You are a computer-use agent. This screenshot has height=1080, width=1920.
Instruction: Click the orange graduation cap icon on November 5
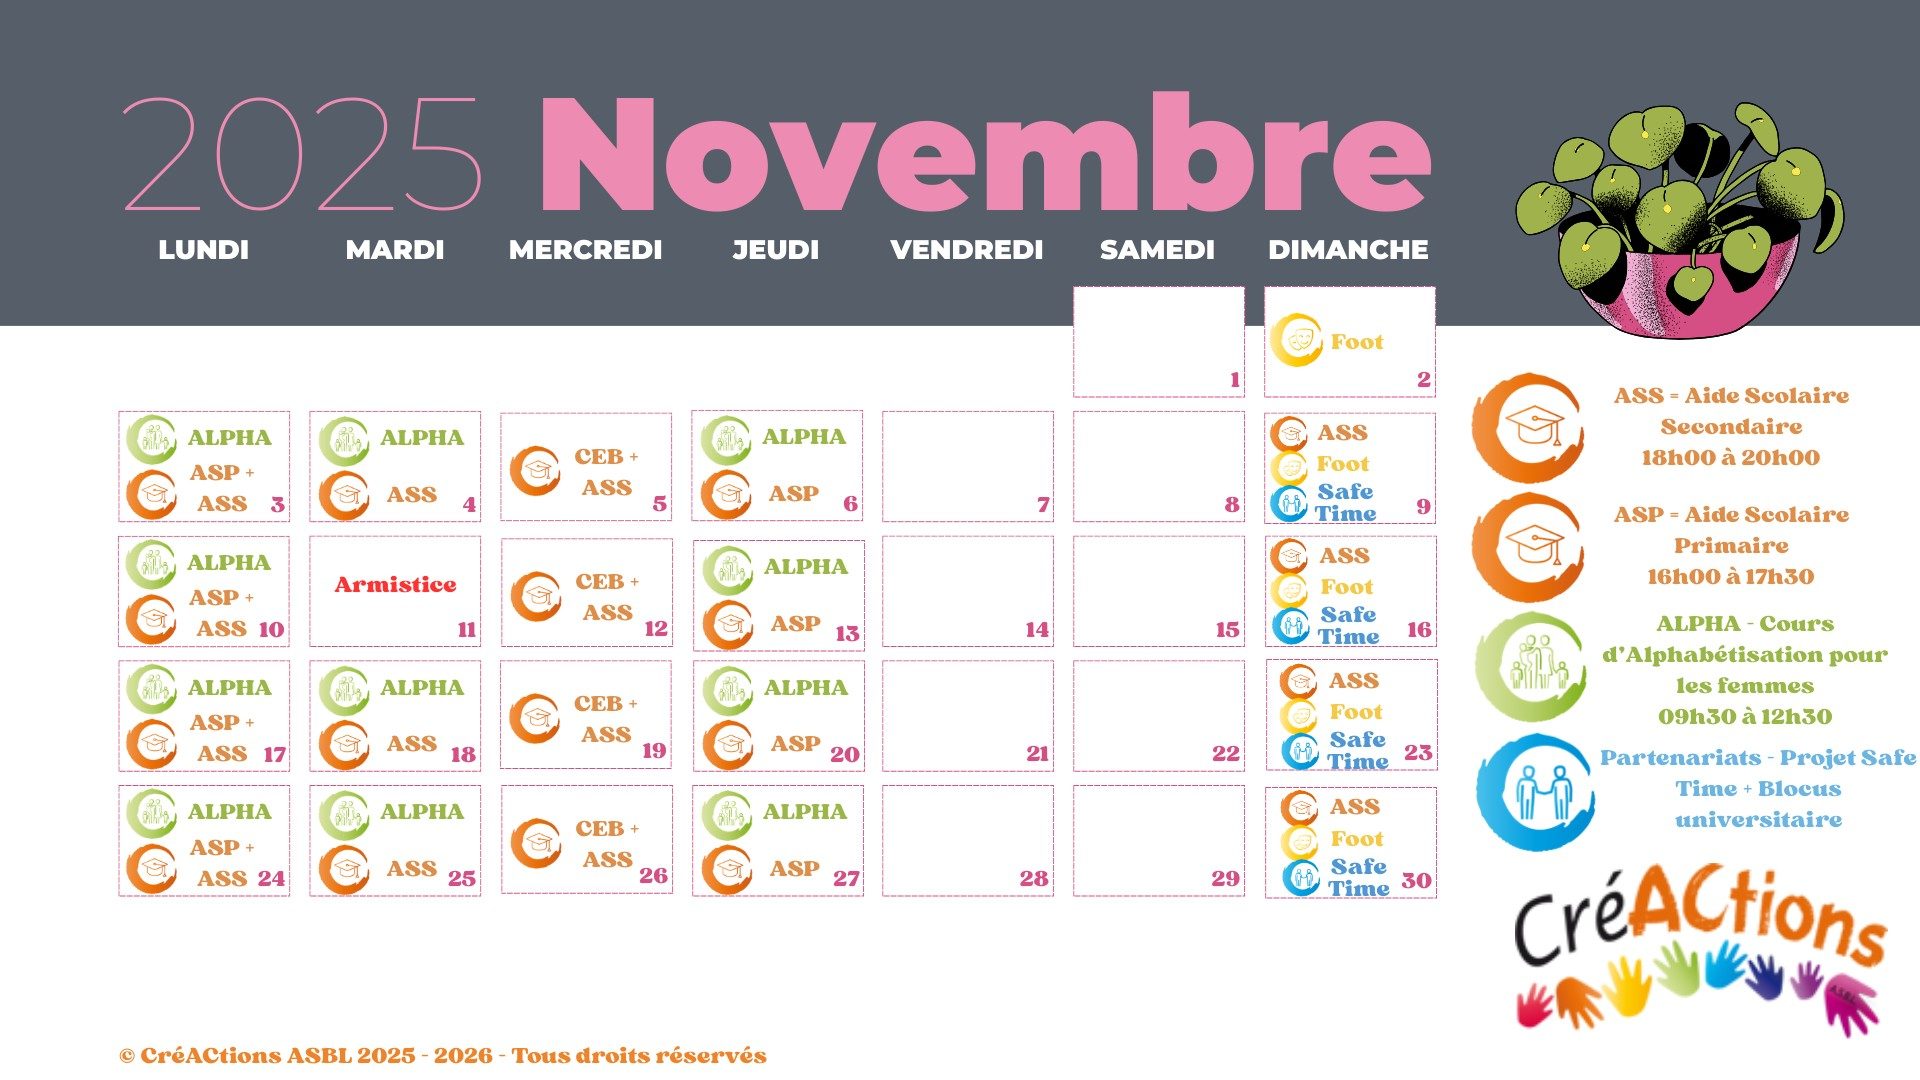tap(535, 471)
